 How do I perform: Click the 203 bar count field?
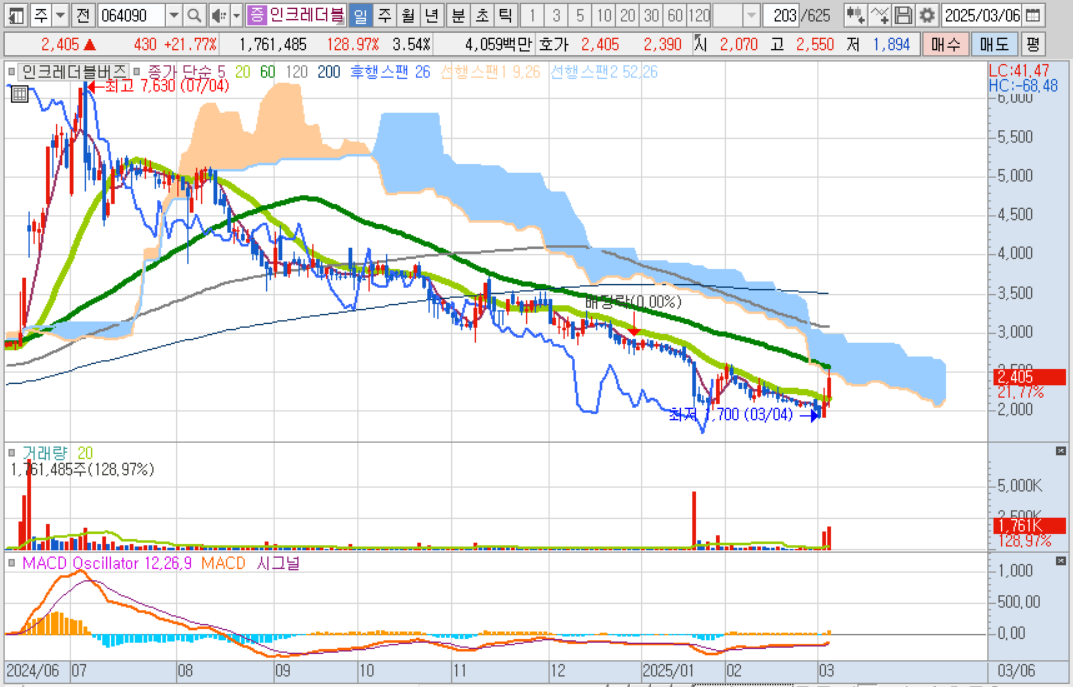(780, 14)
